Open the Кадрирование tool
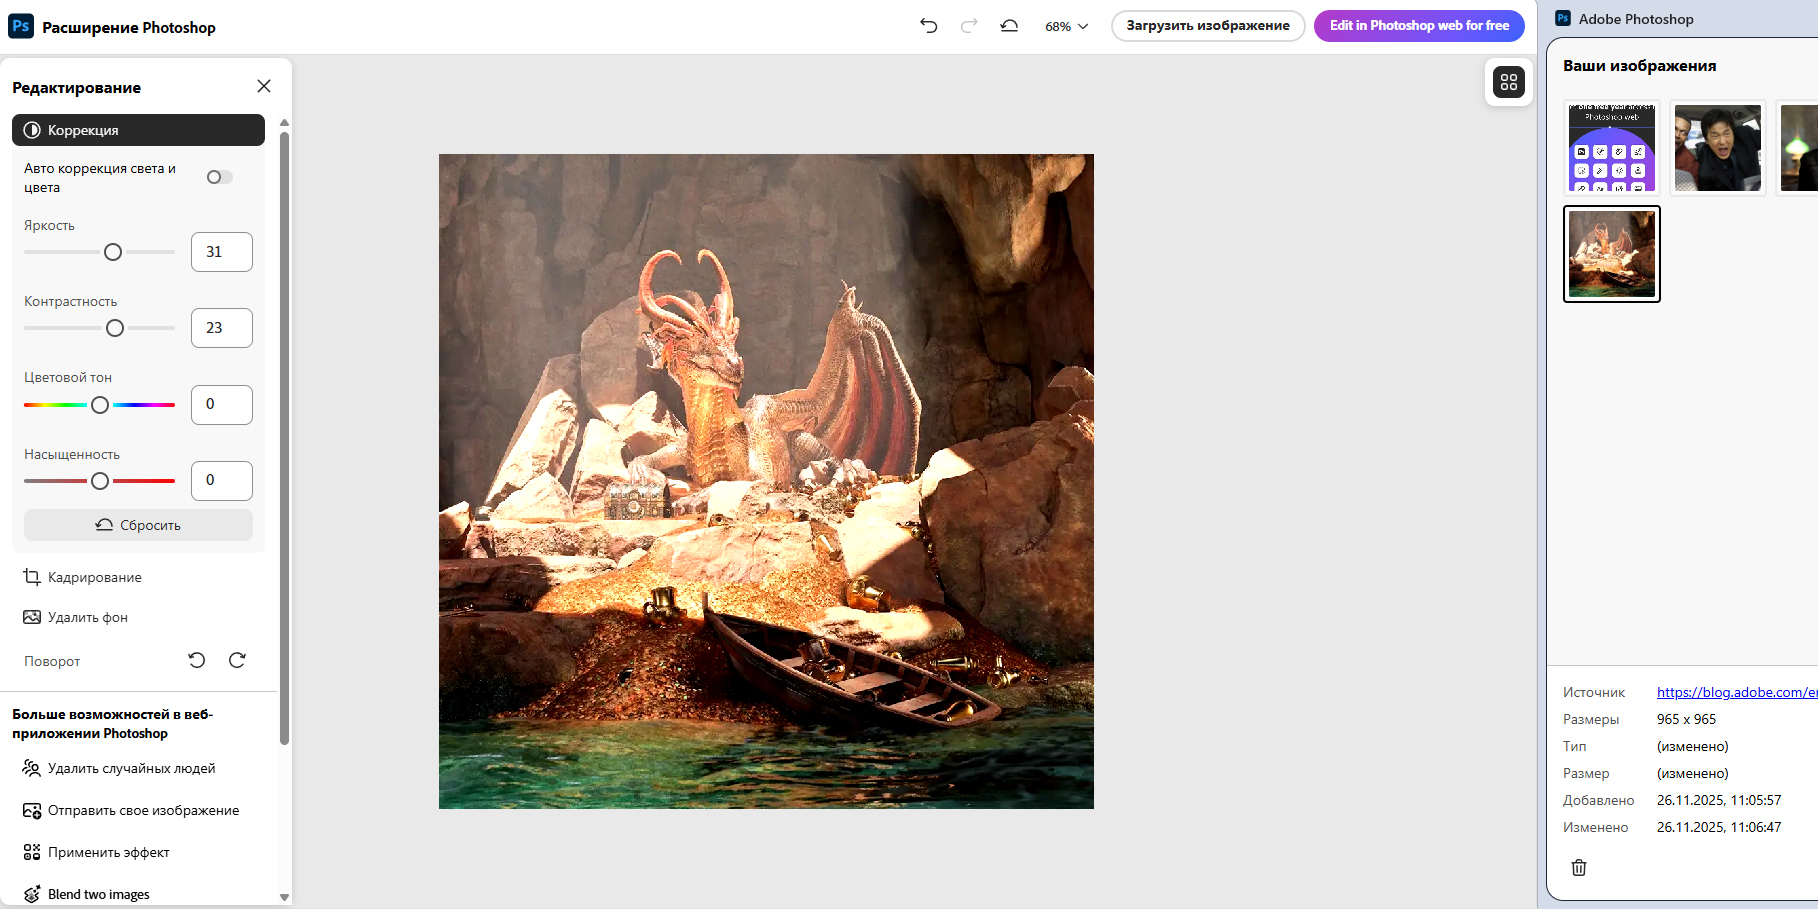The height and width of the screenshot is (909, 1818). 94,577
